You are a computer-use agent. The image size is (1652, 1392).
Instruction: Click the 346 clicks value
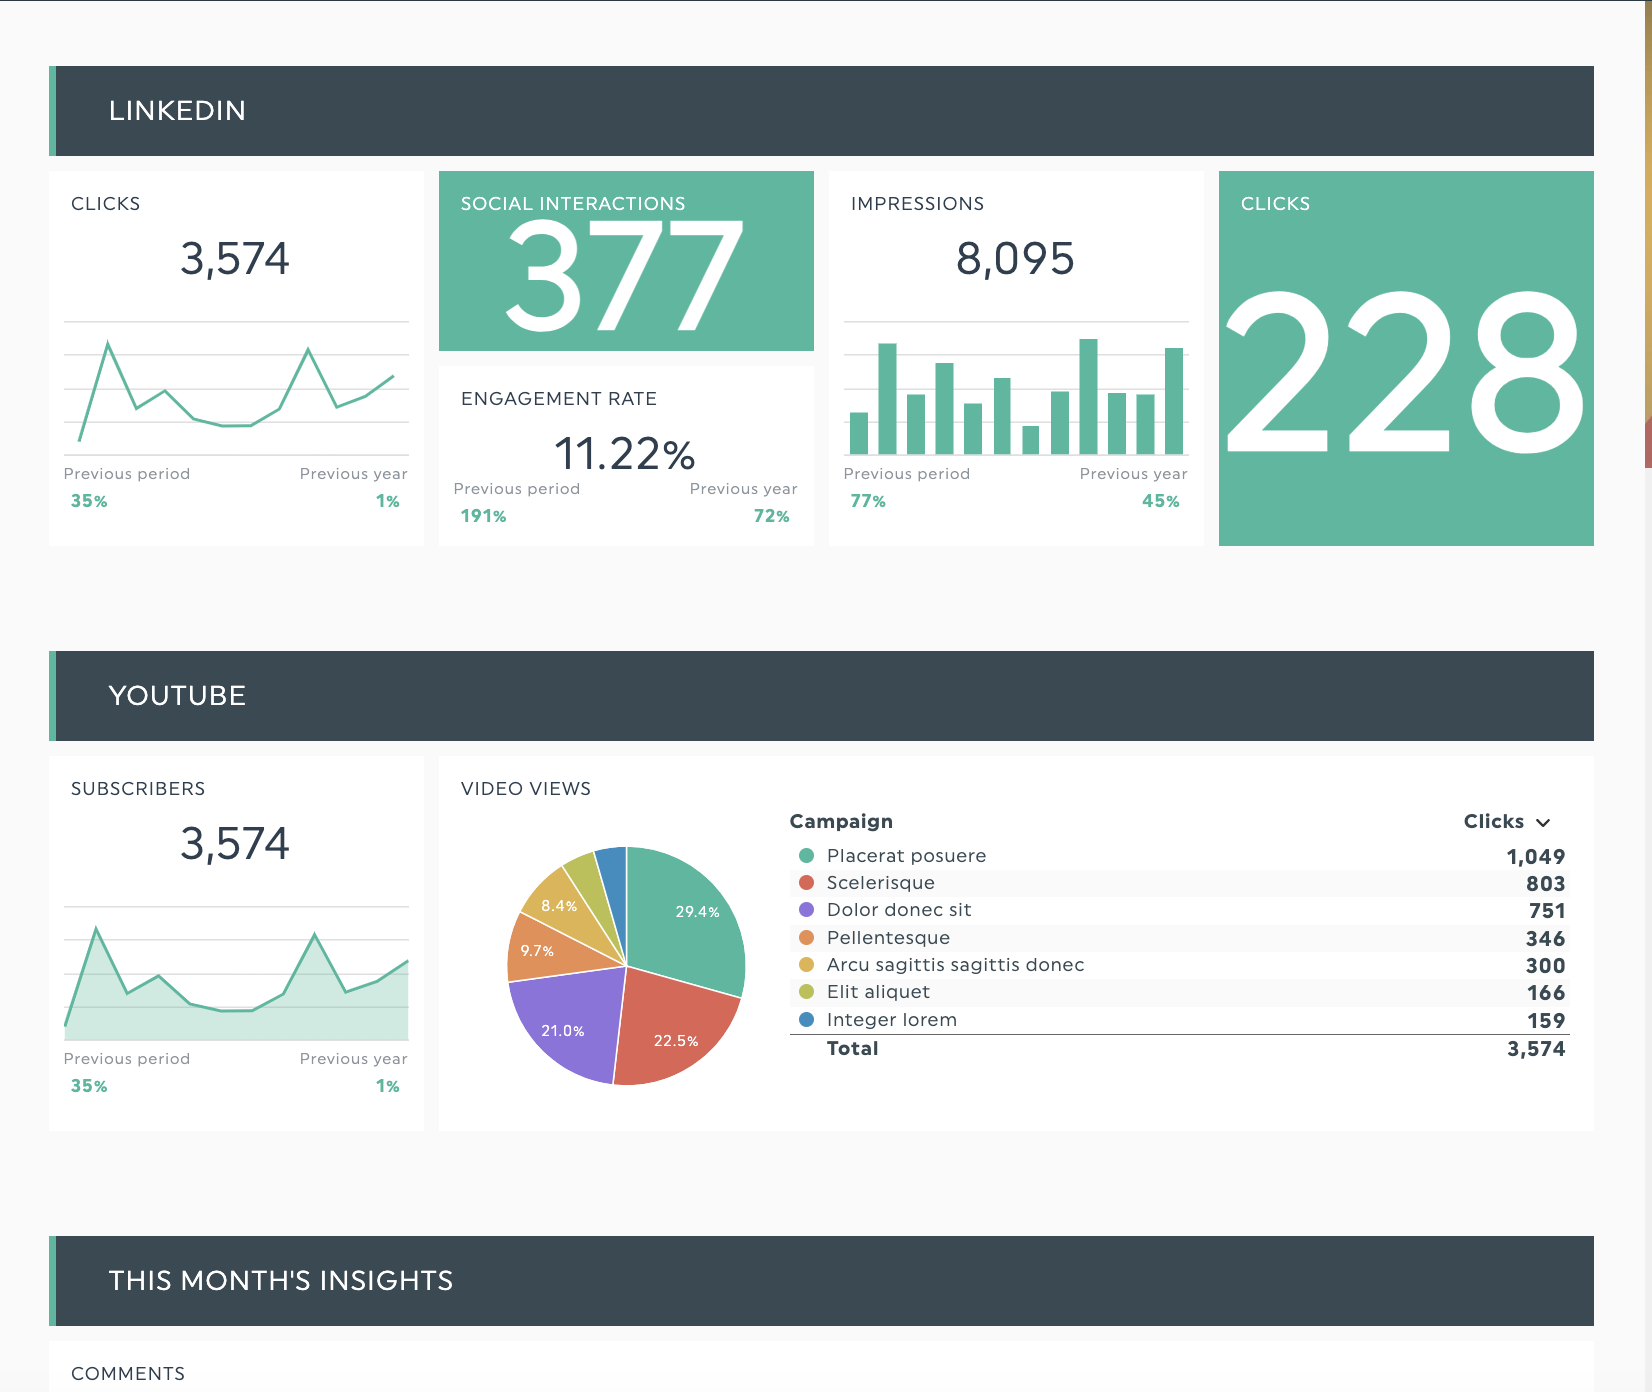coord(1546,939)
